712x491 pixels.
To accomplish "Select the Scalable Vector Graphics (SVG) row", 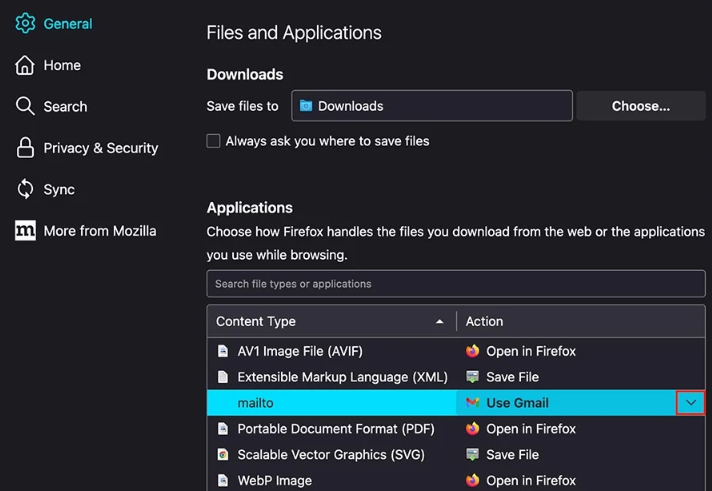I will coord(330,455).
